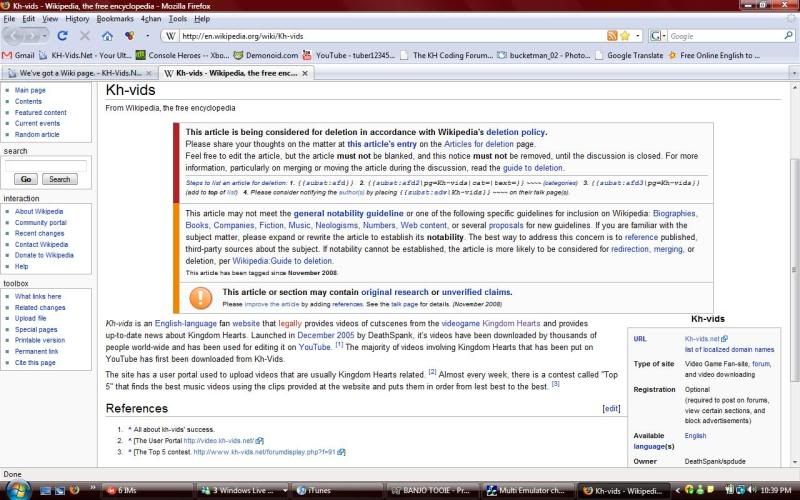Open the Recent changes sidebar link
The height and width of the screenshot is (500, 800).
39,234
